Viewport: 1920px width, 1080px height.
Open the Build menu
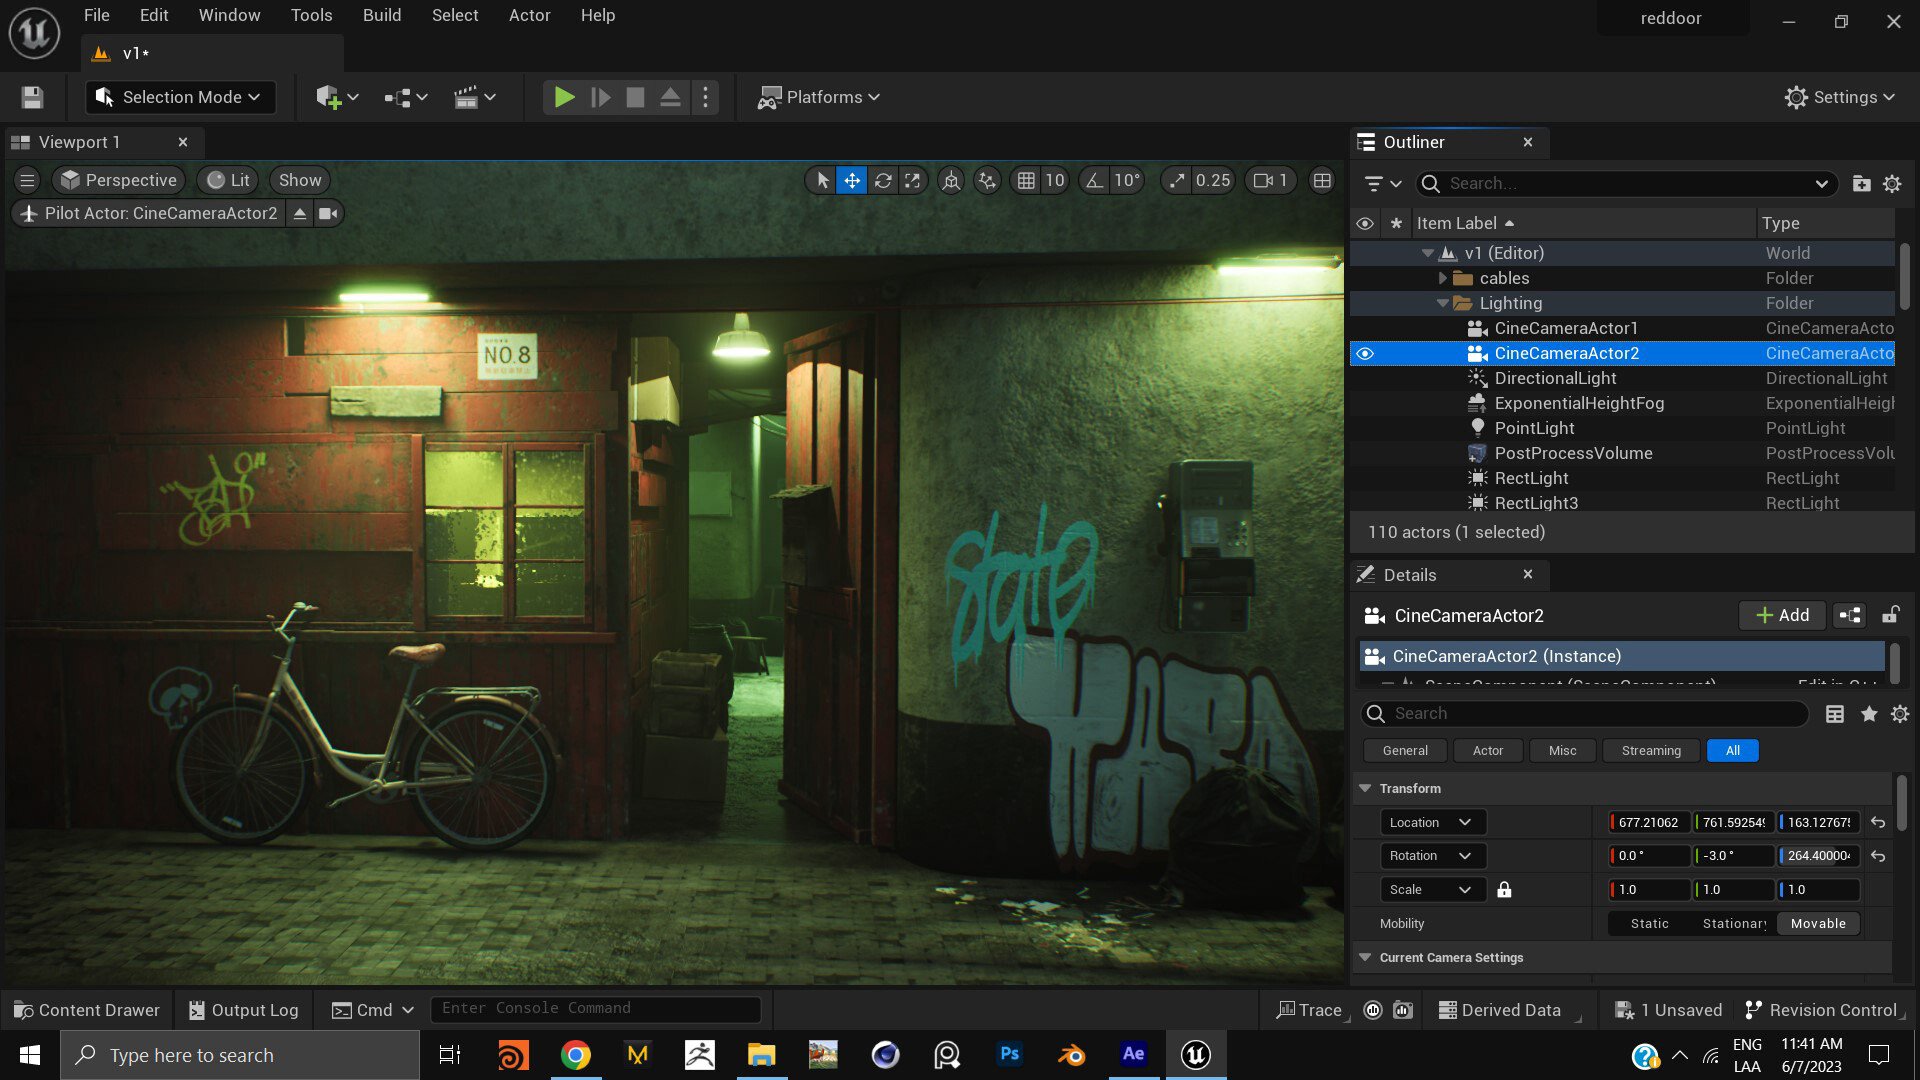click(x=381, y=15)
